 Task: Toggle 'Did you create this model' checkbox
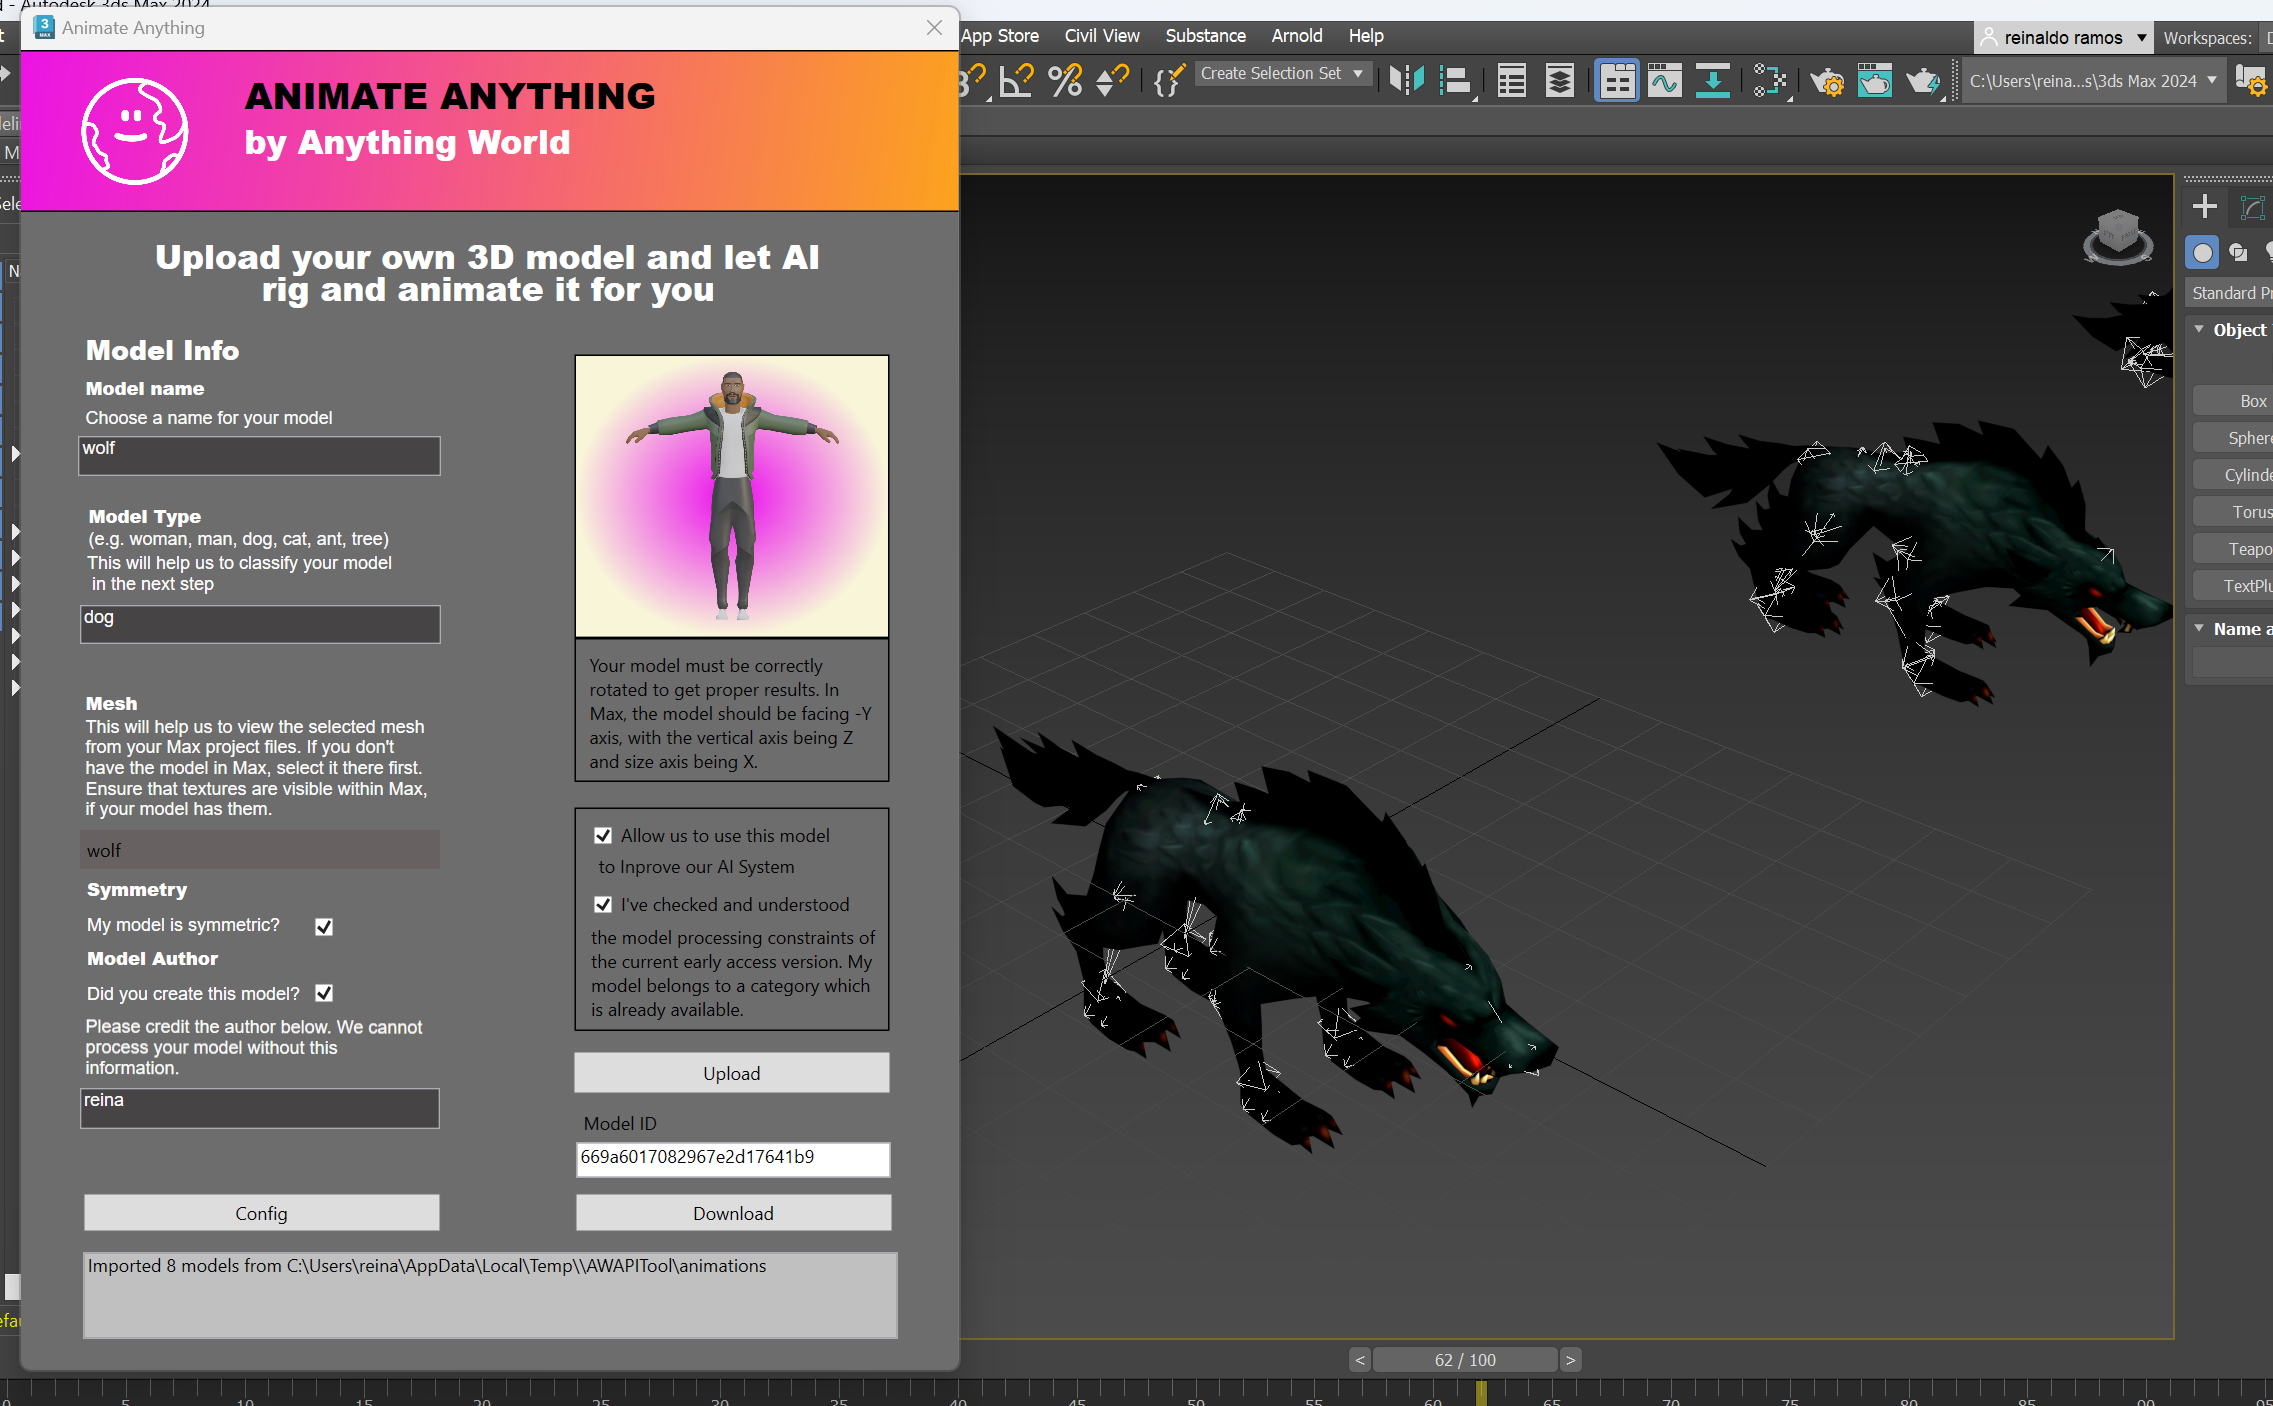click(x=324, y=993)
